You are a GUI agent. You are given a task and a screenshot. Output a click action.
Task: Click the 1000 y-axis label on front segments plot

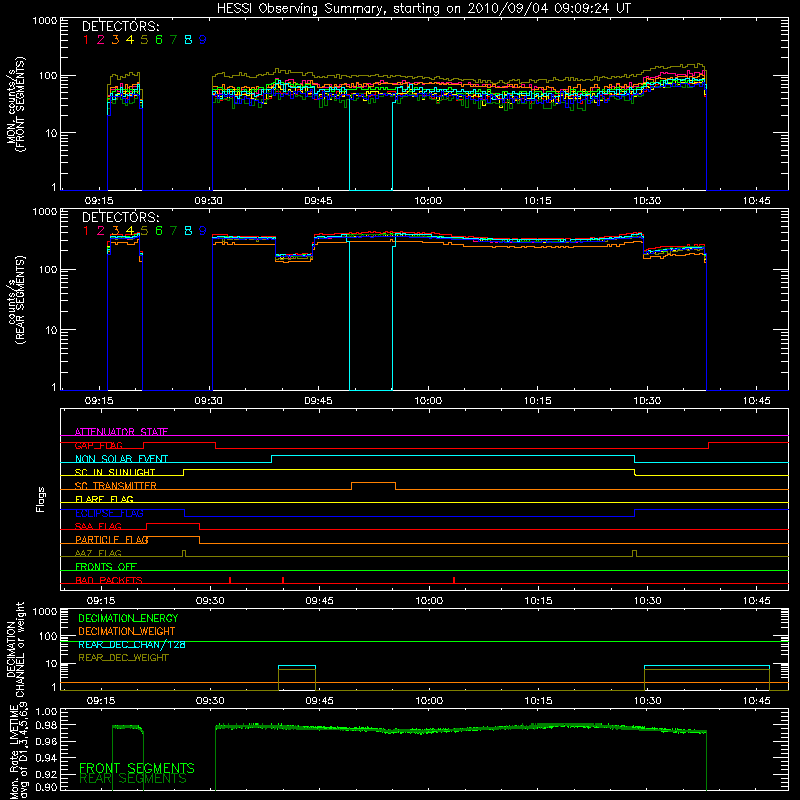(45, 21)
